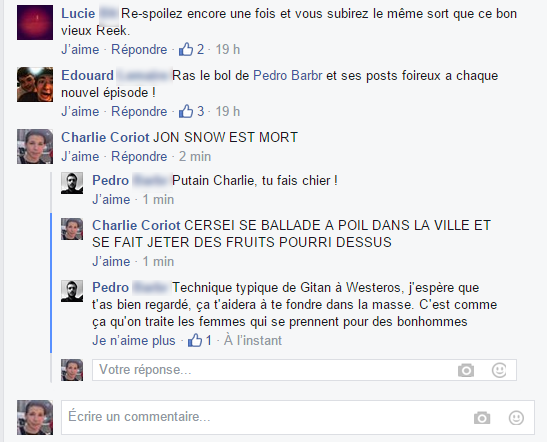Attach a photo via the comment box camera icon
Screen dimensions: 547x442
[x=482, y=418]
